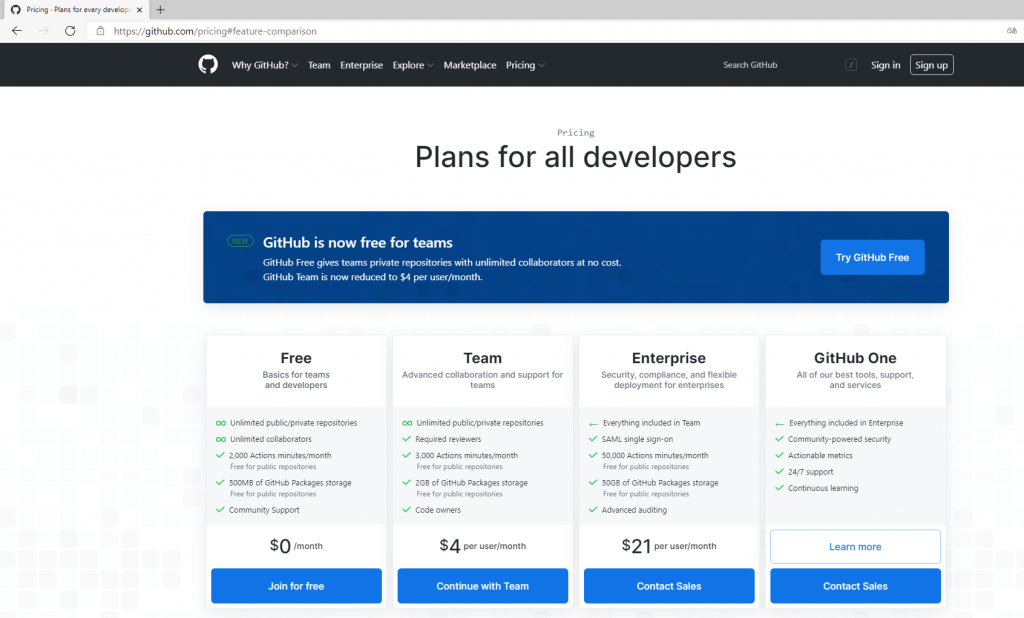Click checkmark beside Community-powered security

pos(779,439)
